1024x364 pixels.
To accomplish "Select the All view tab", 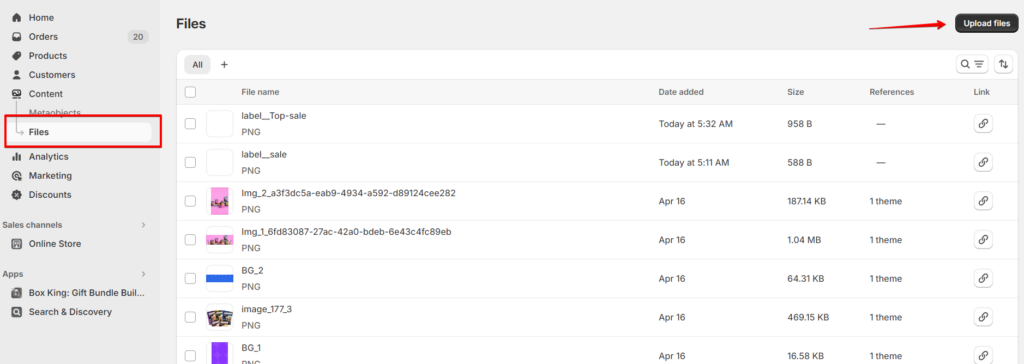I will pos(197,65).
